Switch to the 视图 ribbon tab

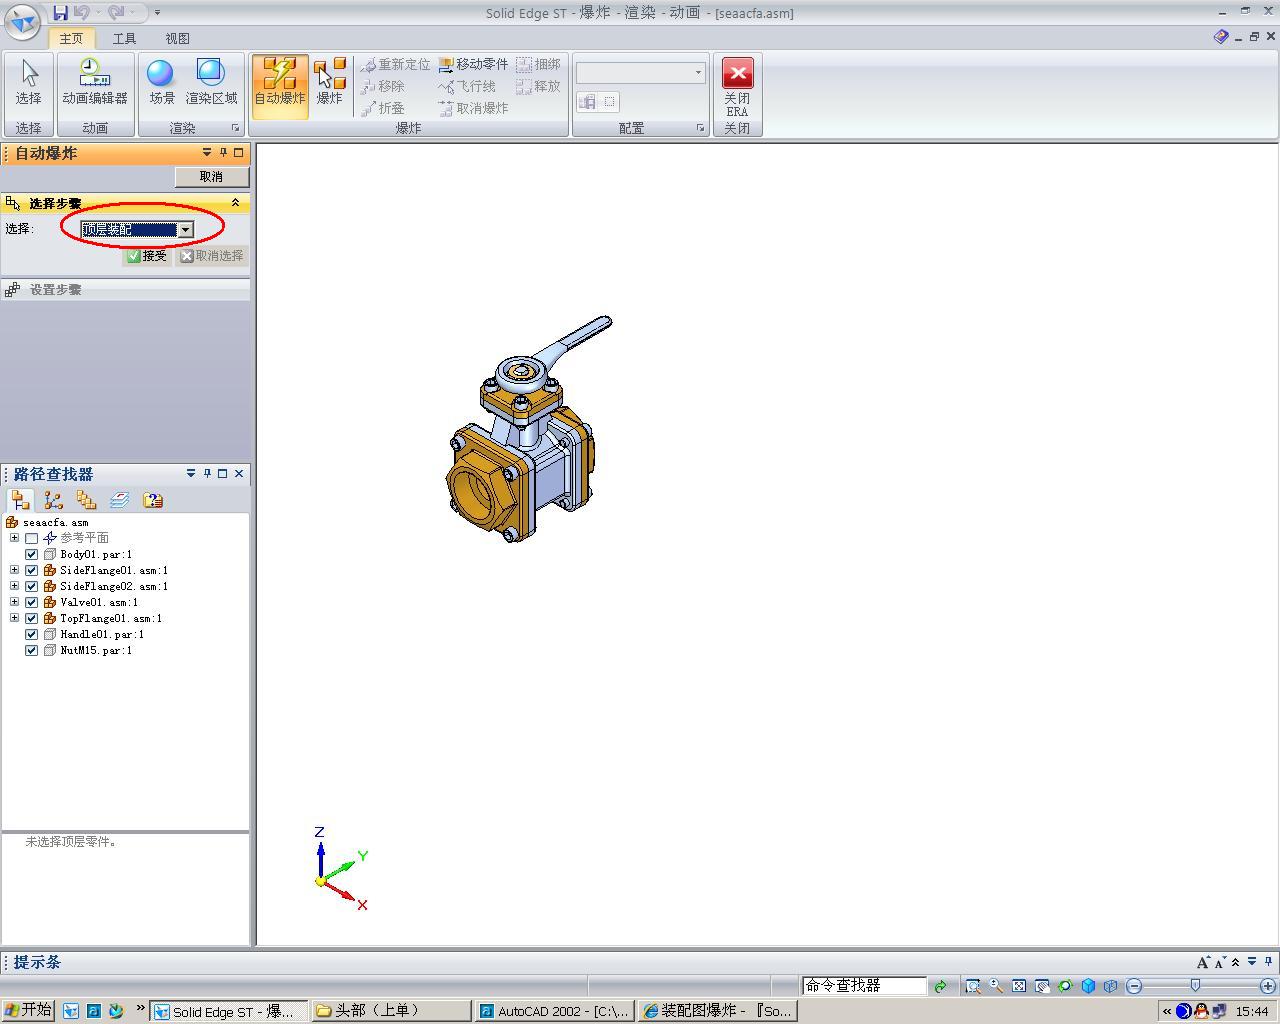(177, 38)
